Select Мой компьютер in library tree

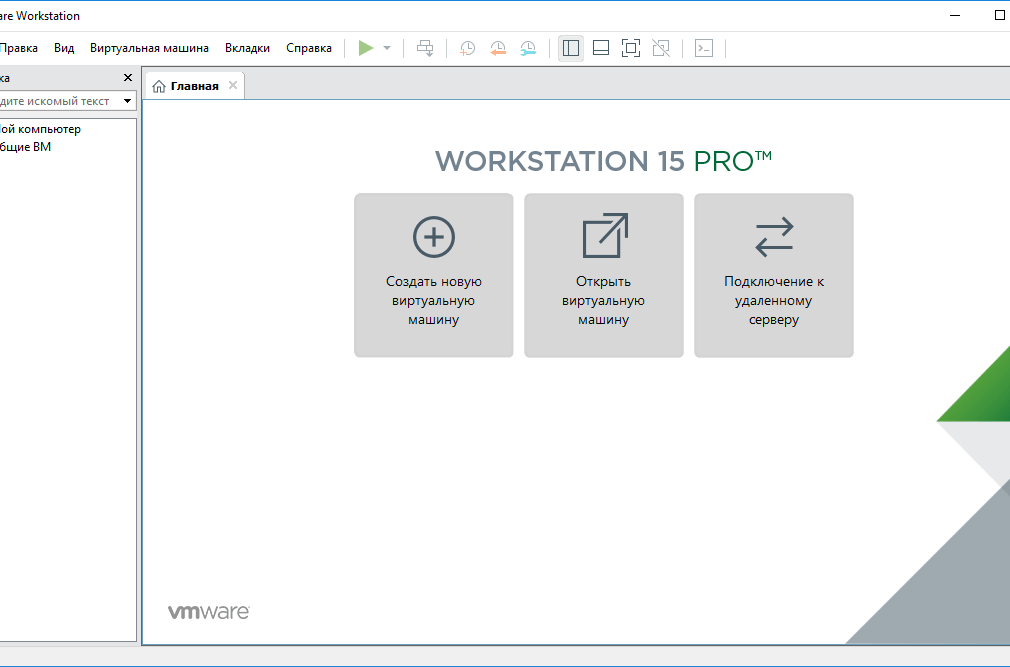[40, 129]
